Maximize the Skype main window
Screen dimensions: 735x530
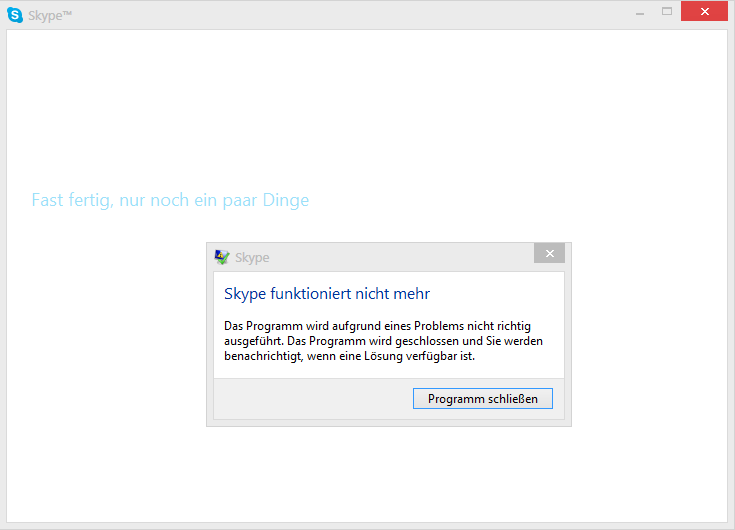(x=667, y=12)
